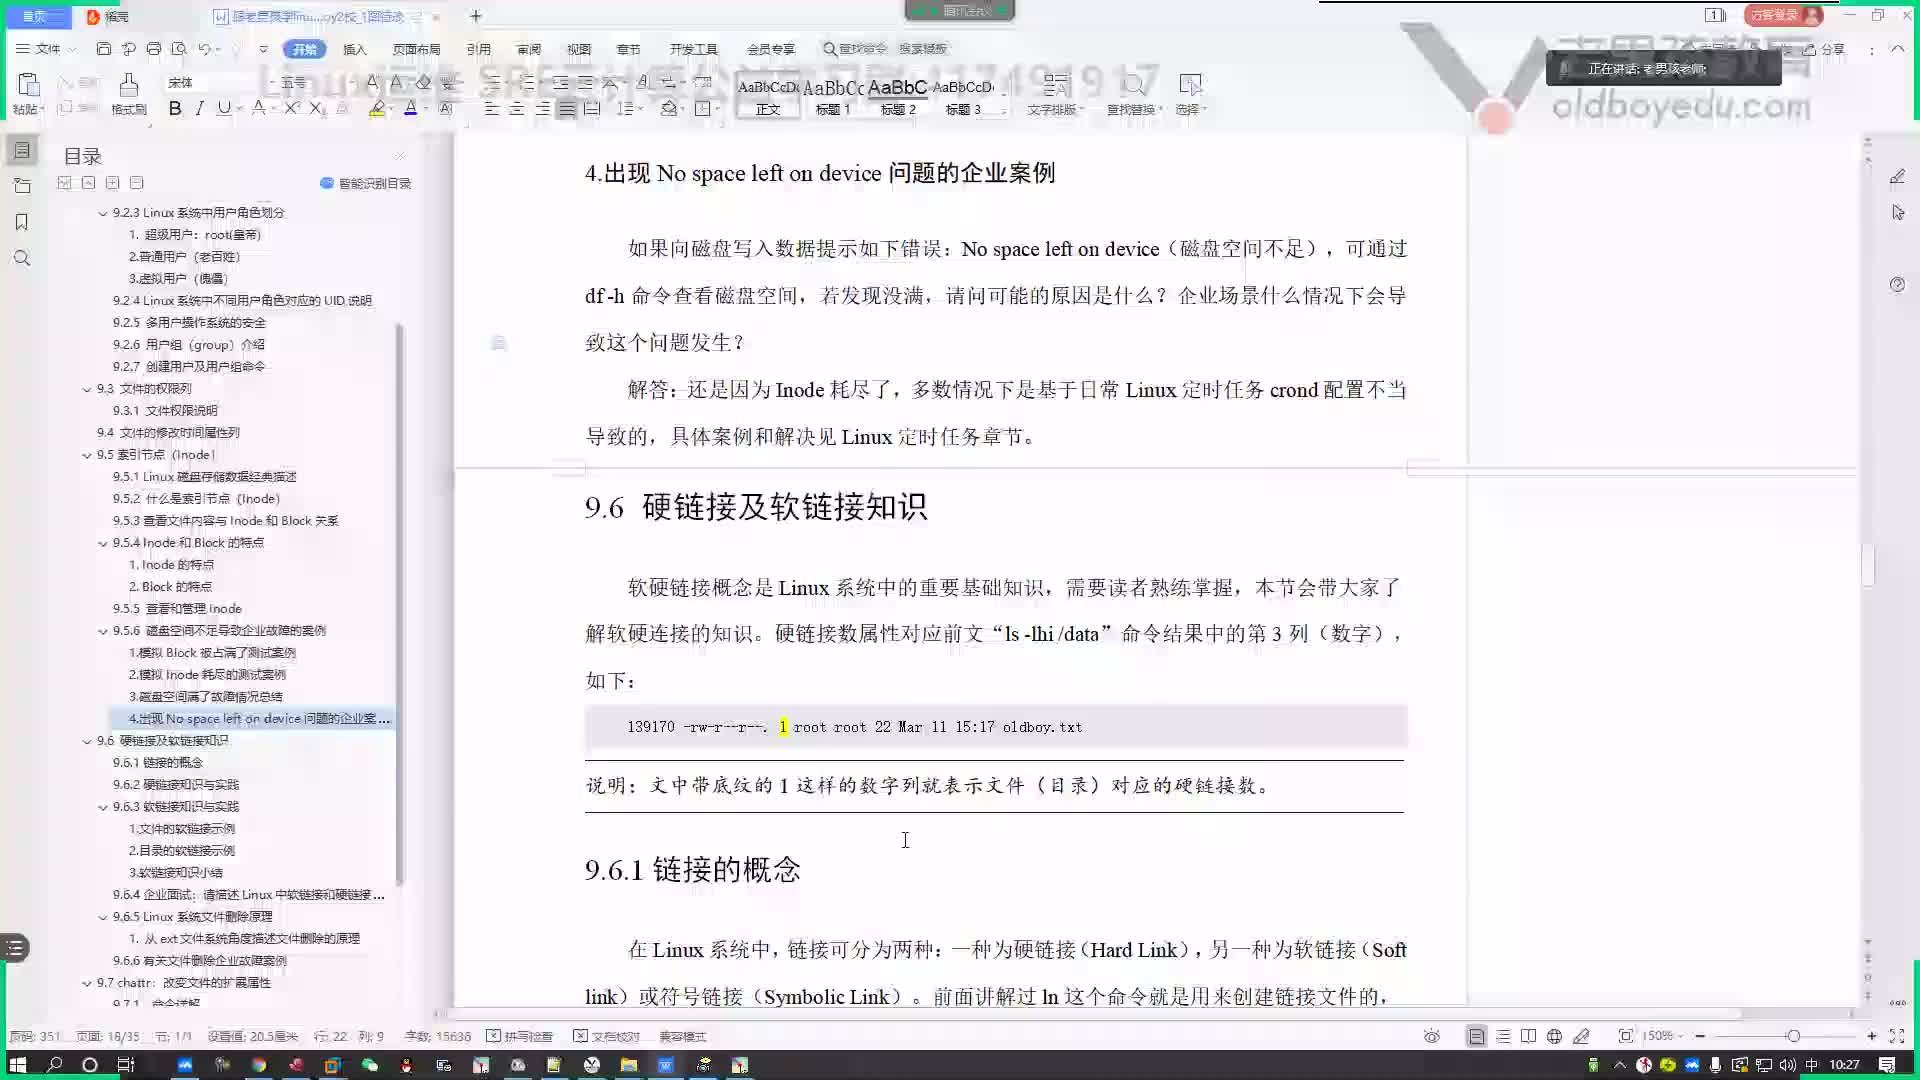This screenshot has width=1920, height=1080.
Task: Switch to outline view in status bar
Action: pyautogui.click(x=1503, y=1036)
